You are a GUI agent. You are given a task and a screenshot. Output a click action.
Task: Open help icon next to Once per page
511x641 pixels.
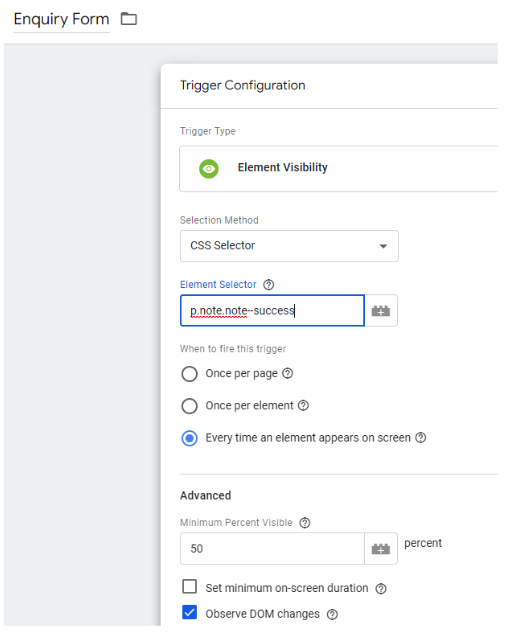coord(288,373)
